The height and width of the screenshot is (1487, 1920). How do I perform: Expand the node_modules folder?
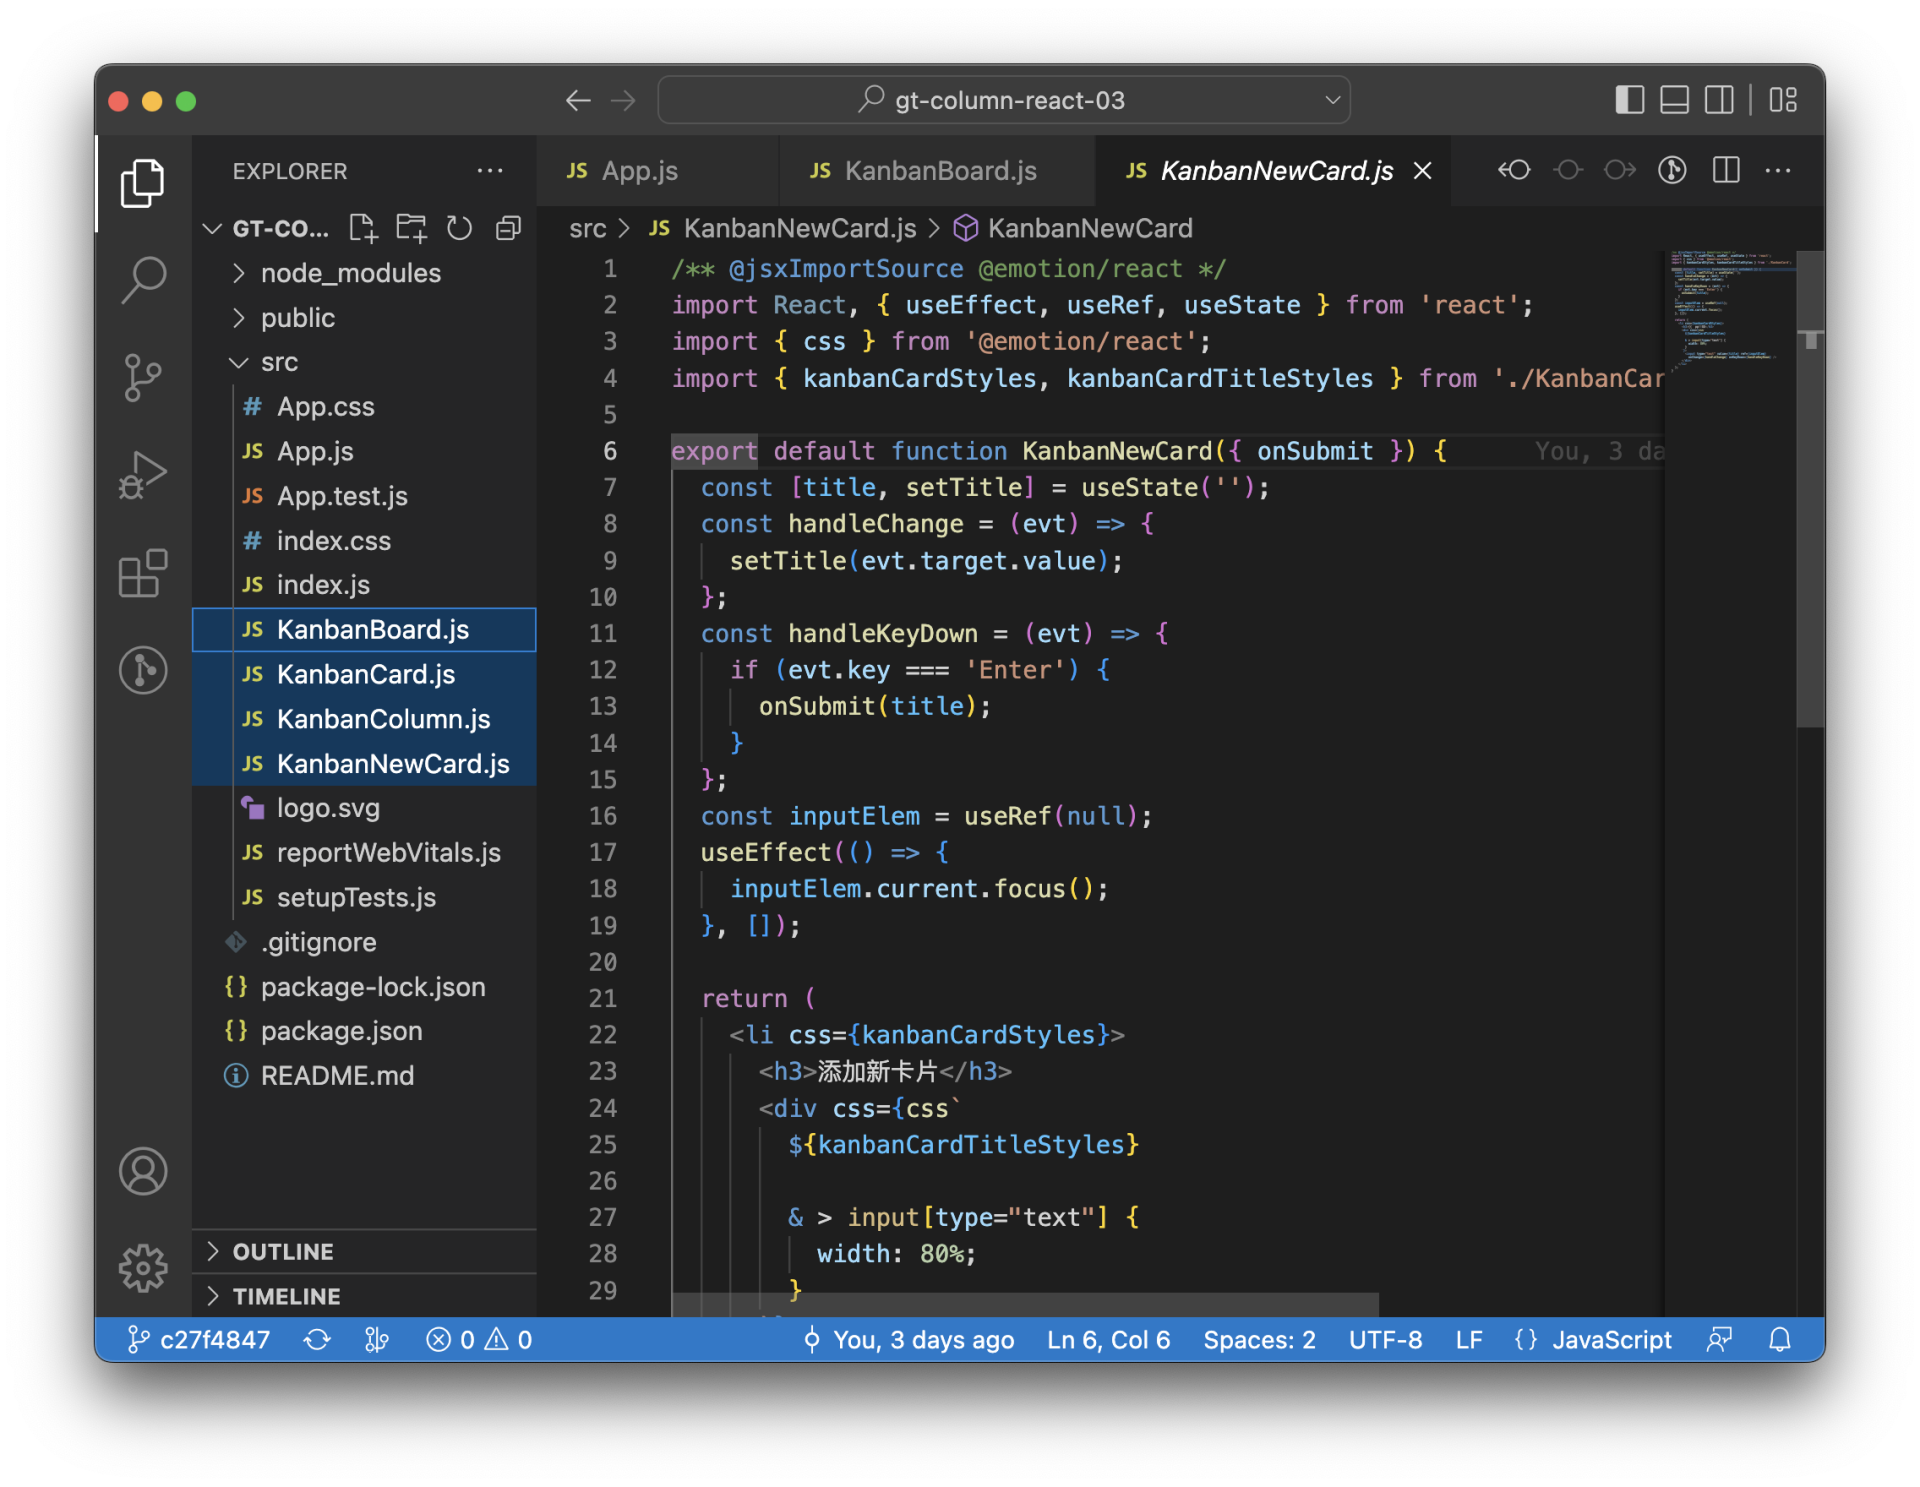364,273
